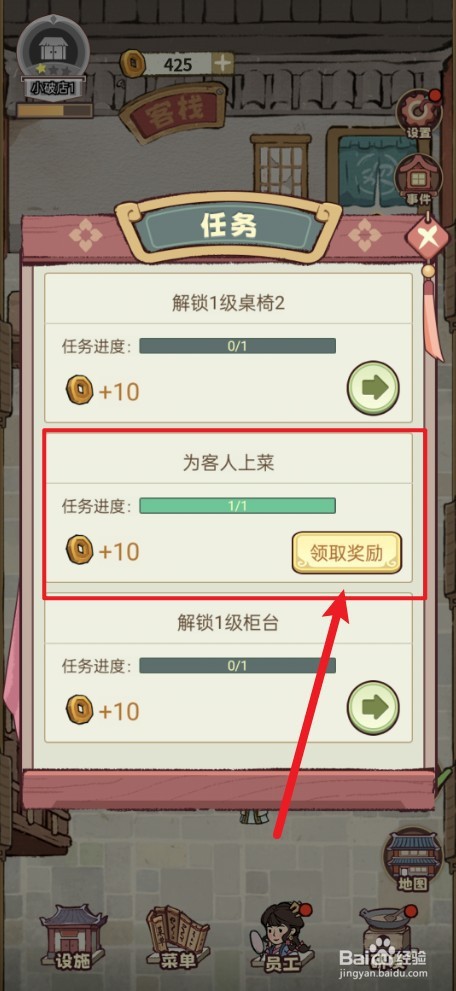Claim reward with 领取奖励 button

click(x=347, y=553)
